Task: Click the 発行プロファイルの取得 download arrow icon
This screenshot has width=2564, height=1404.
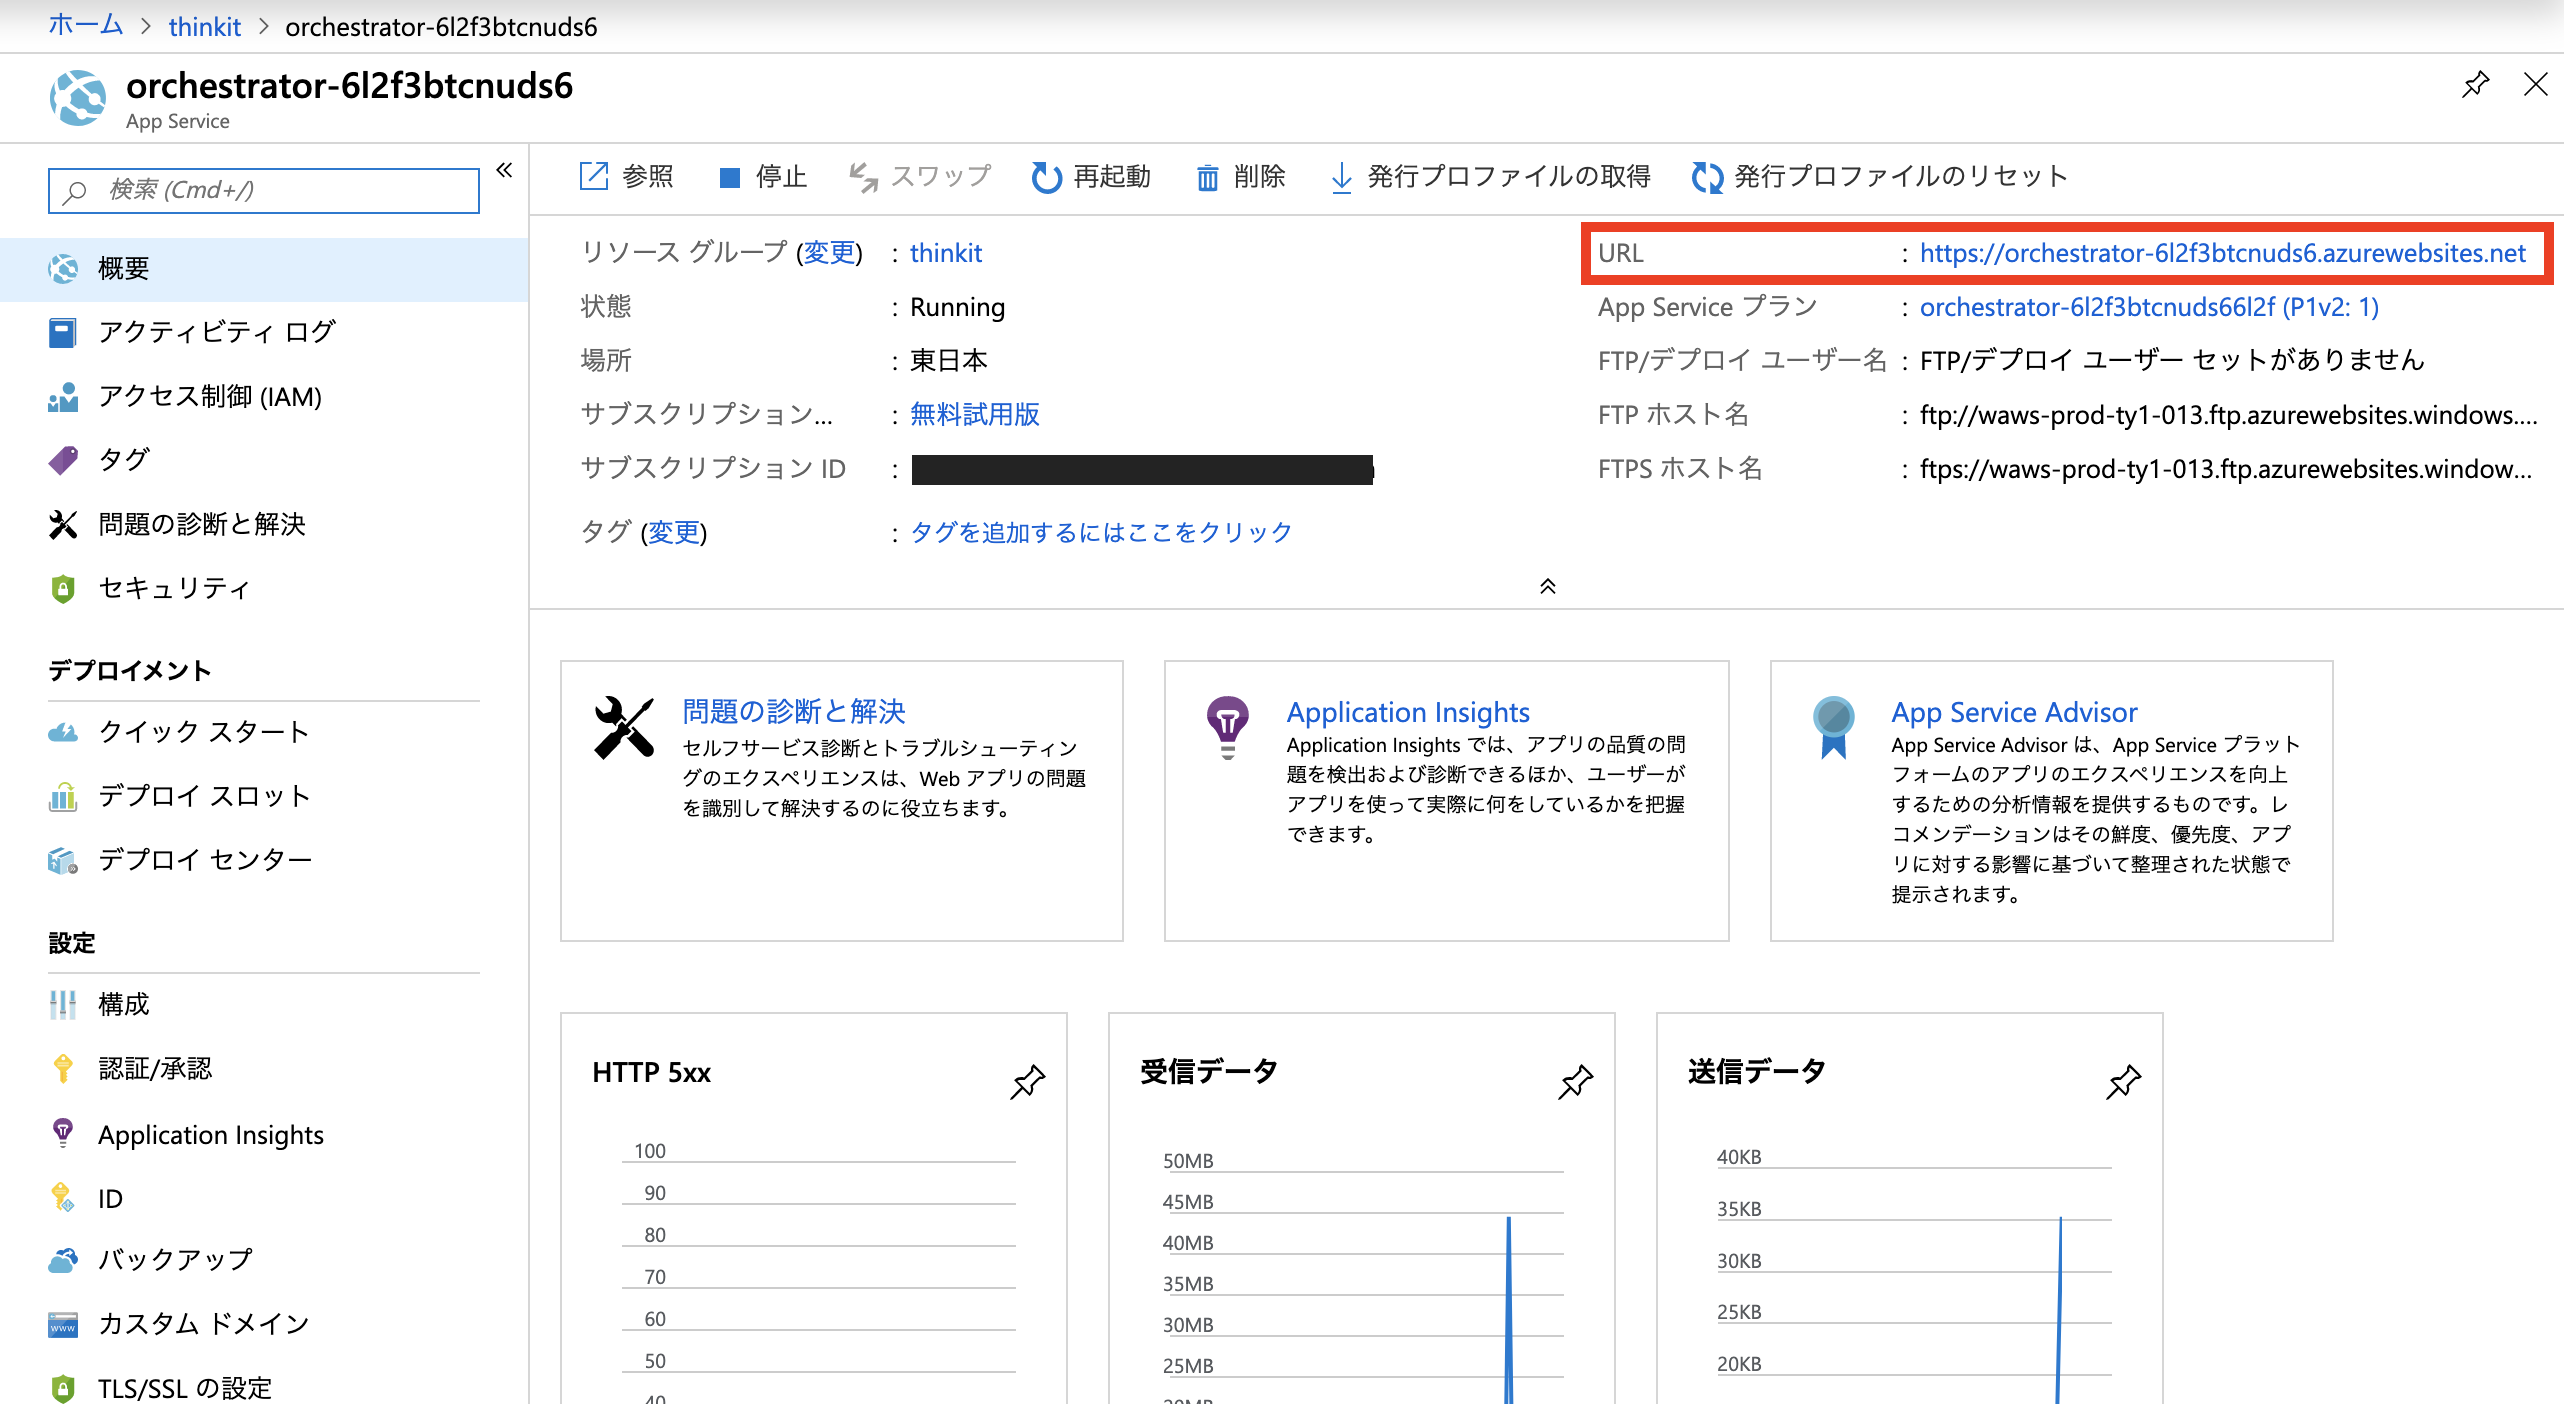Action: (x=1341, y=178)
